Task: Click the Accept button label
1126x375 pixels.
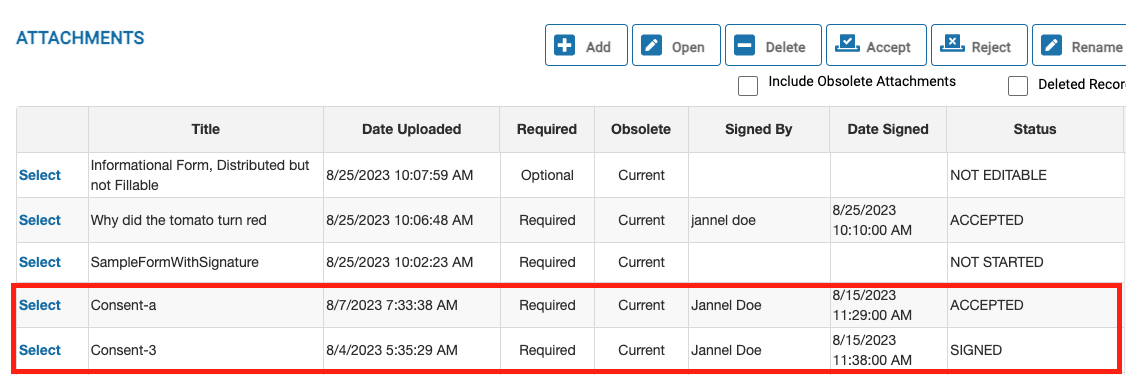Action: coord(888,47)
